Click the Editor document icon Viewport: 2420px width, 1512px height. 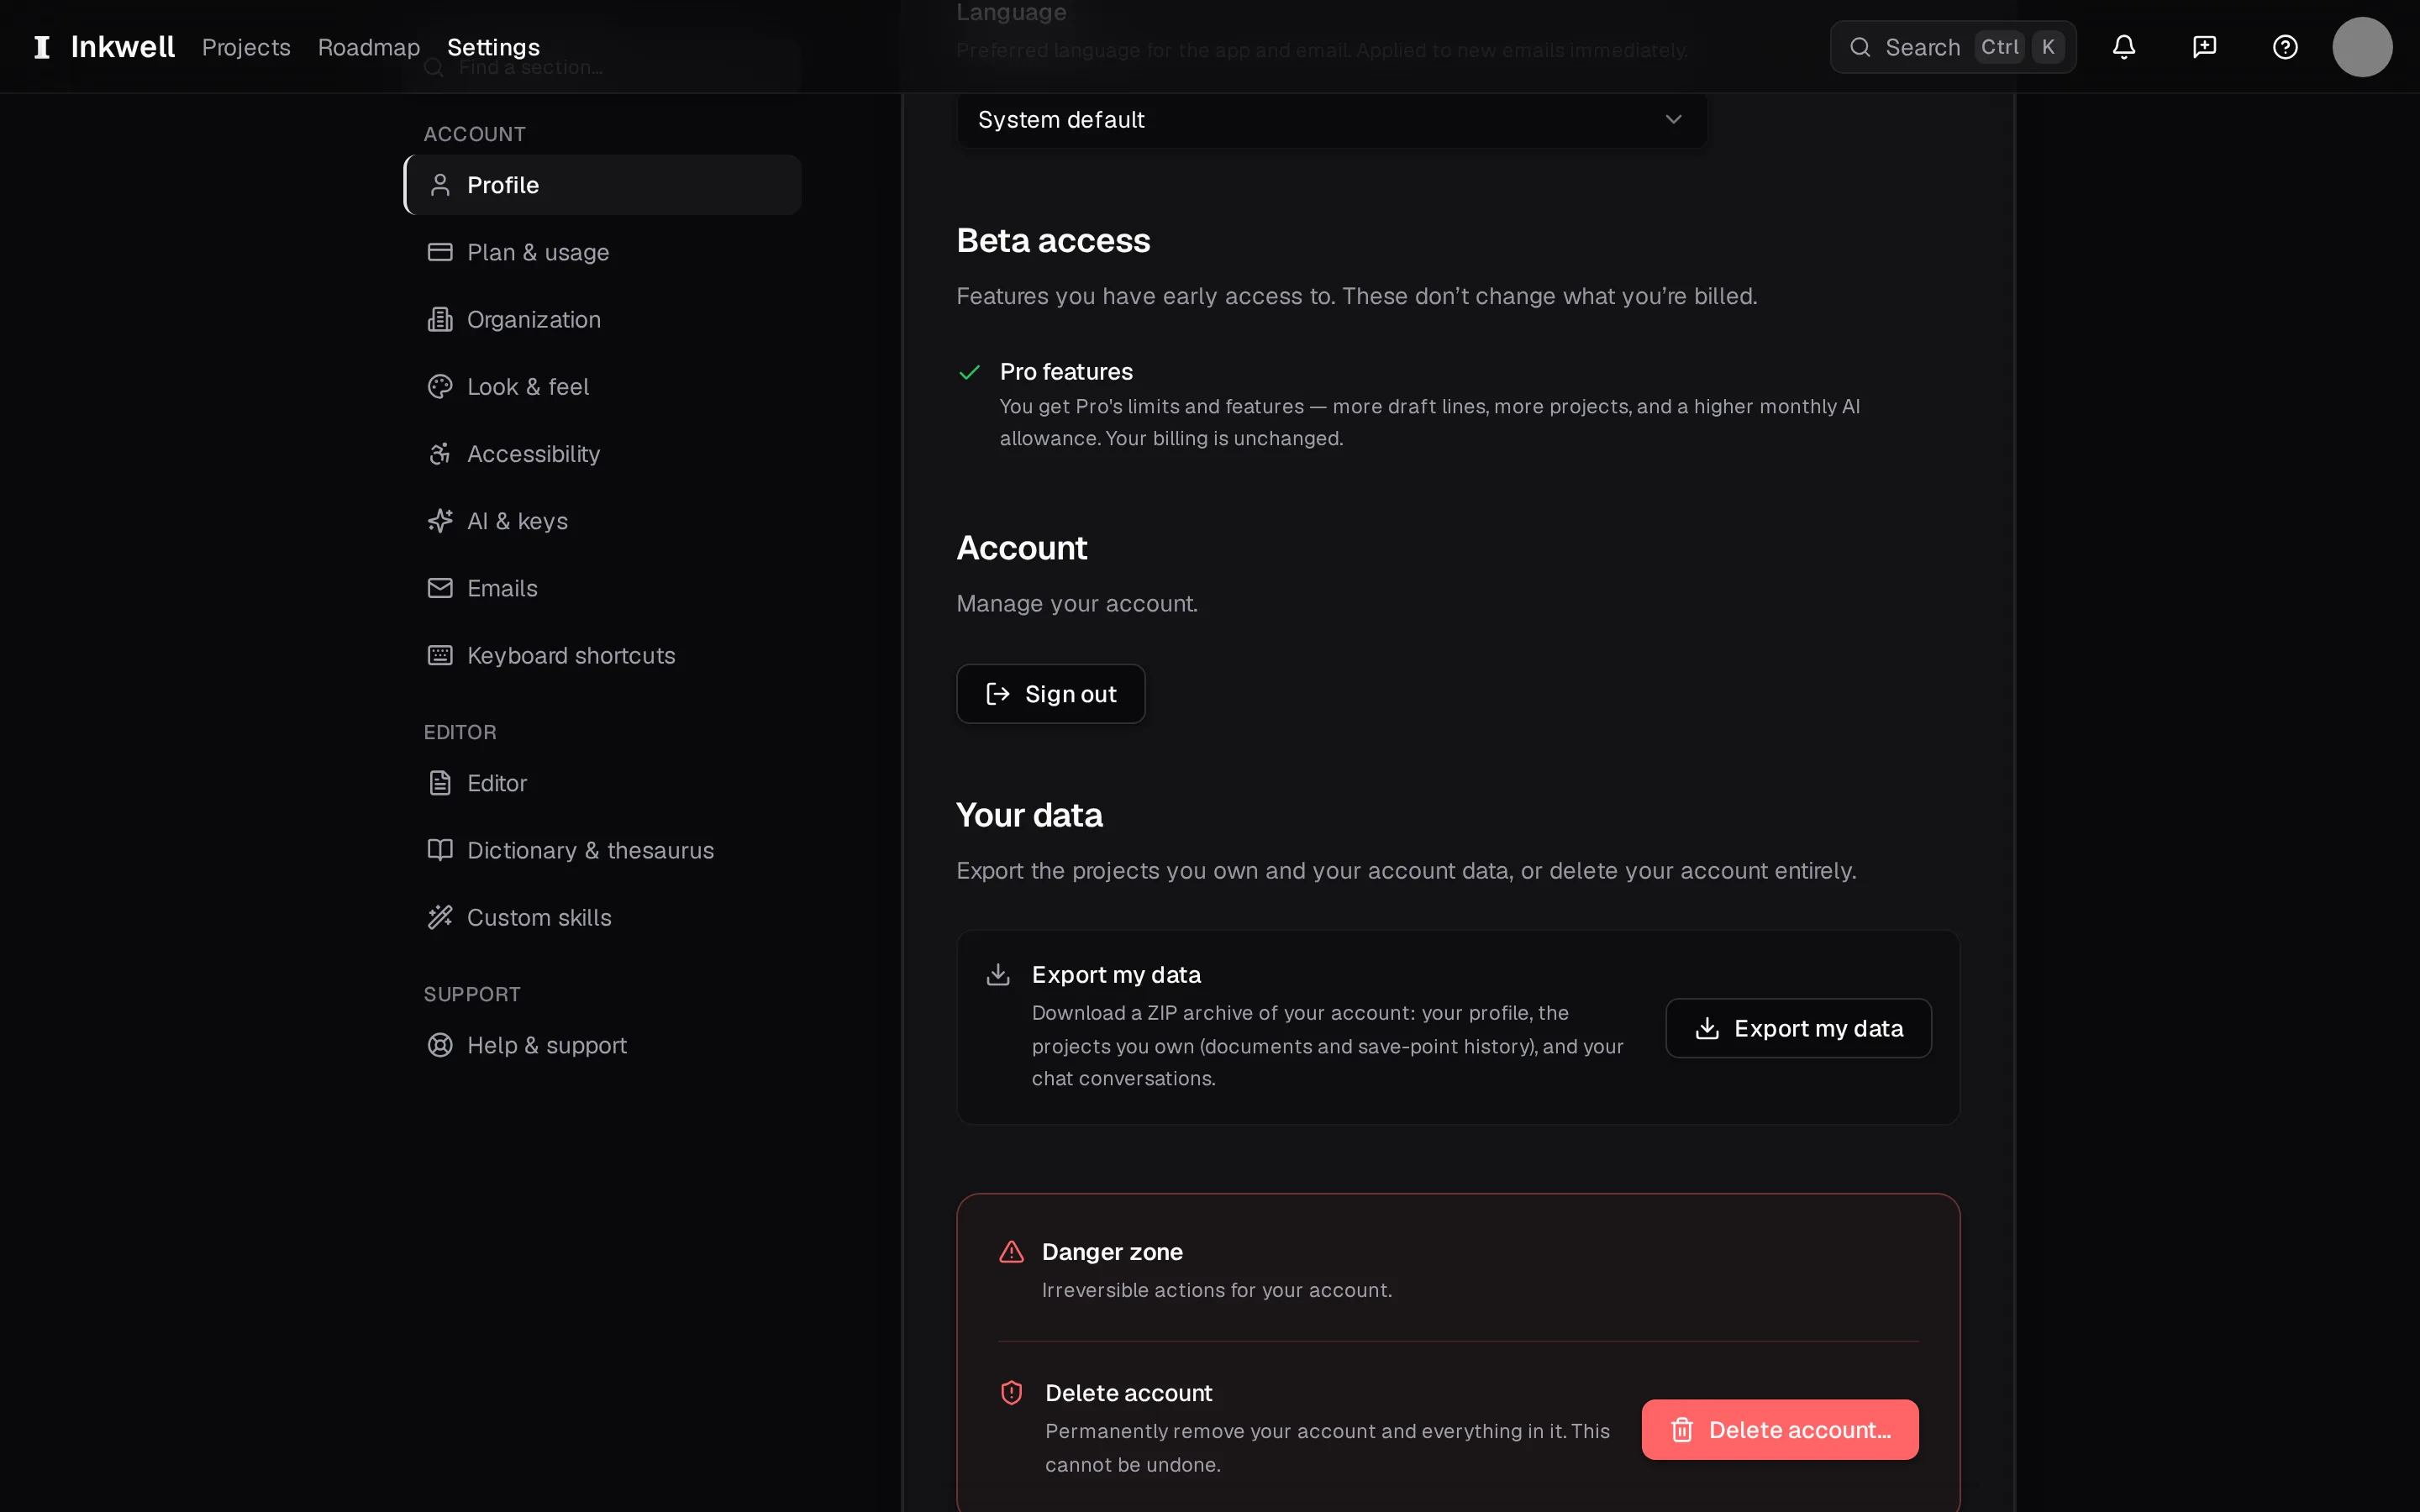440,783
